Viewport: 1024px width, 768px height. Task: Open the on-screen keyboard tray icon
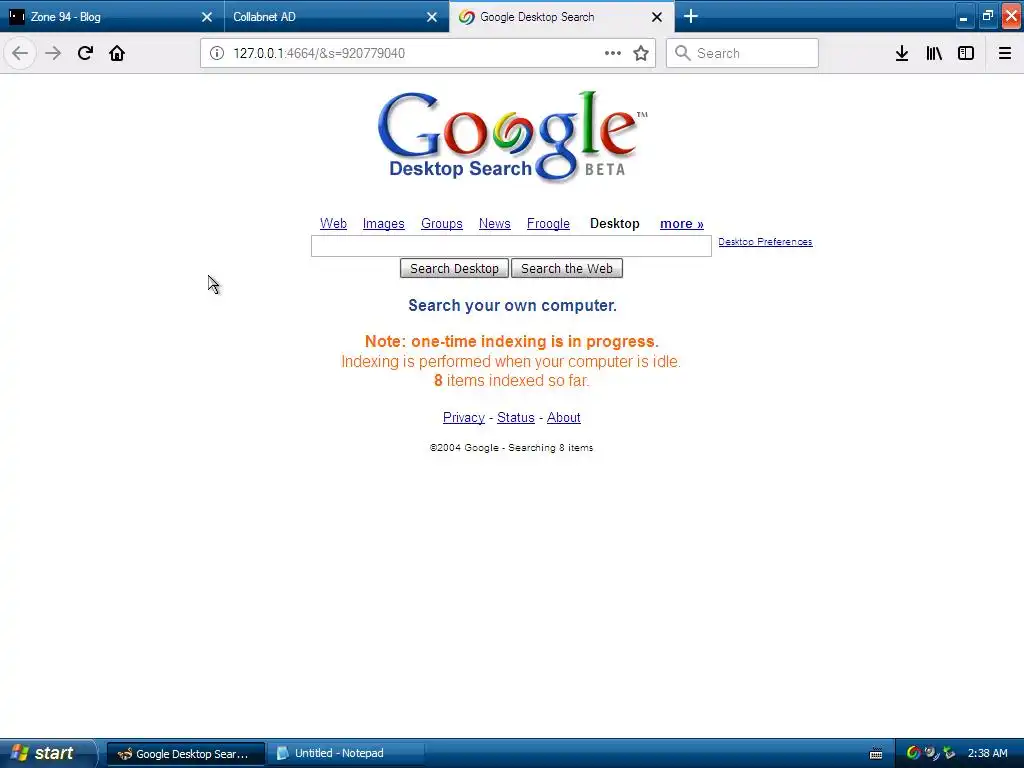[876, 754]
